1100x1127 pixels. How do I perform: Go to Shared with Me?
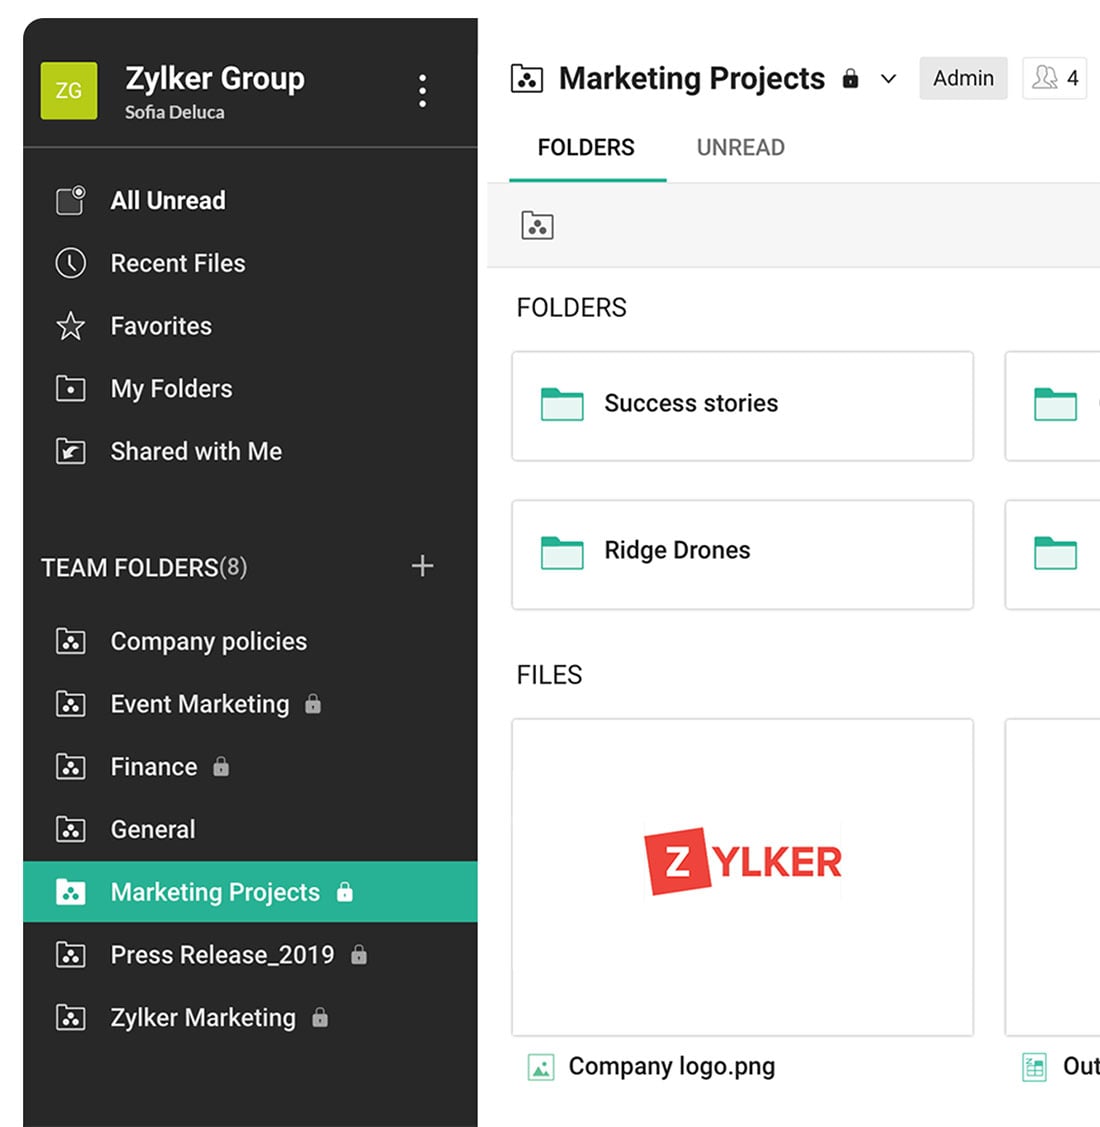(195, 452)
